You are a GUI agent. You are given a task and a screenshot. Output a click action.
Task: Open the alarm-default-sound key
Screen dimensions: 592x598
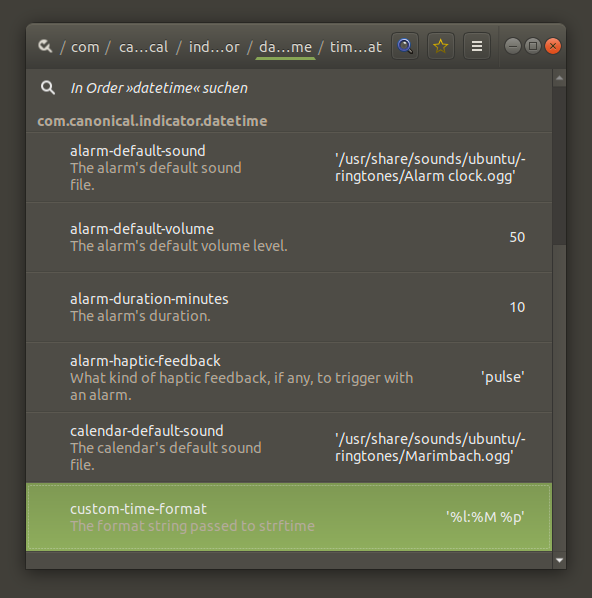point(289,168)
